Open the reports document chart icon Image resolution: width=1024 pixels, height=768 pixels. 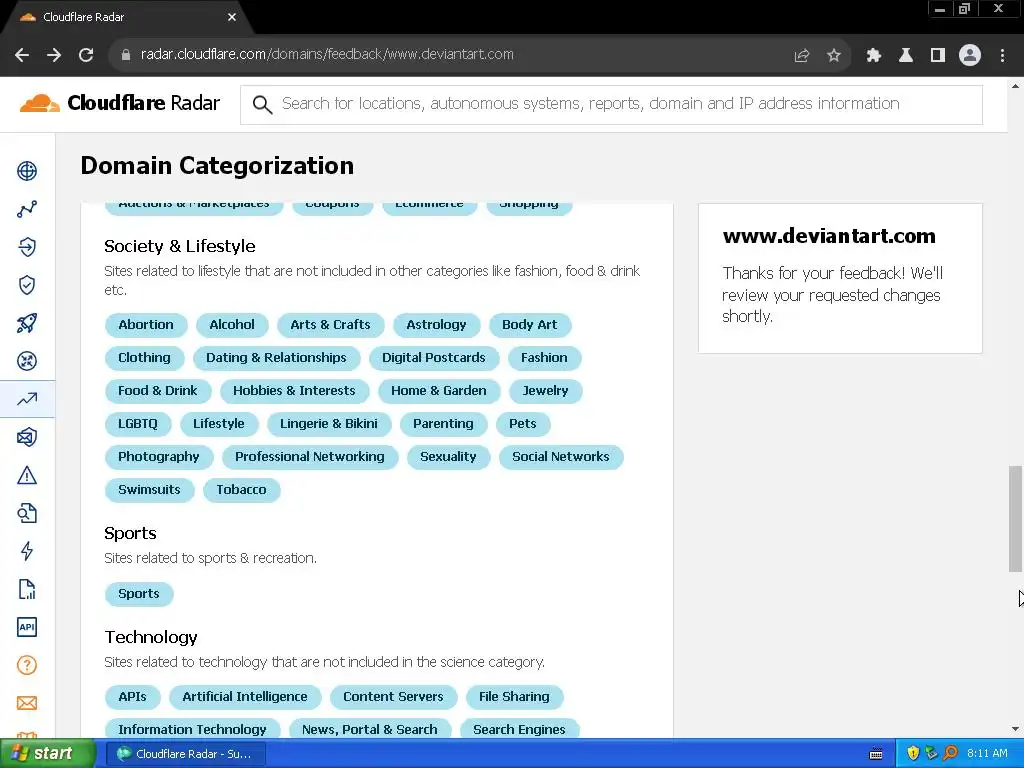click(x=27, y=589)
